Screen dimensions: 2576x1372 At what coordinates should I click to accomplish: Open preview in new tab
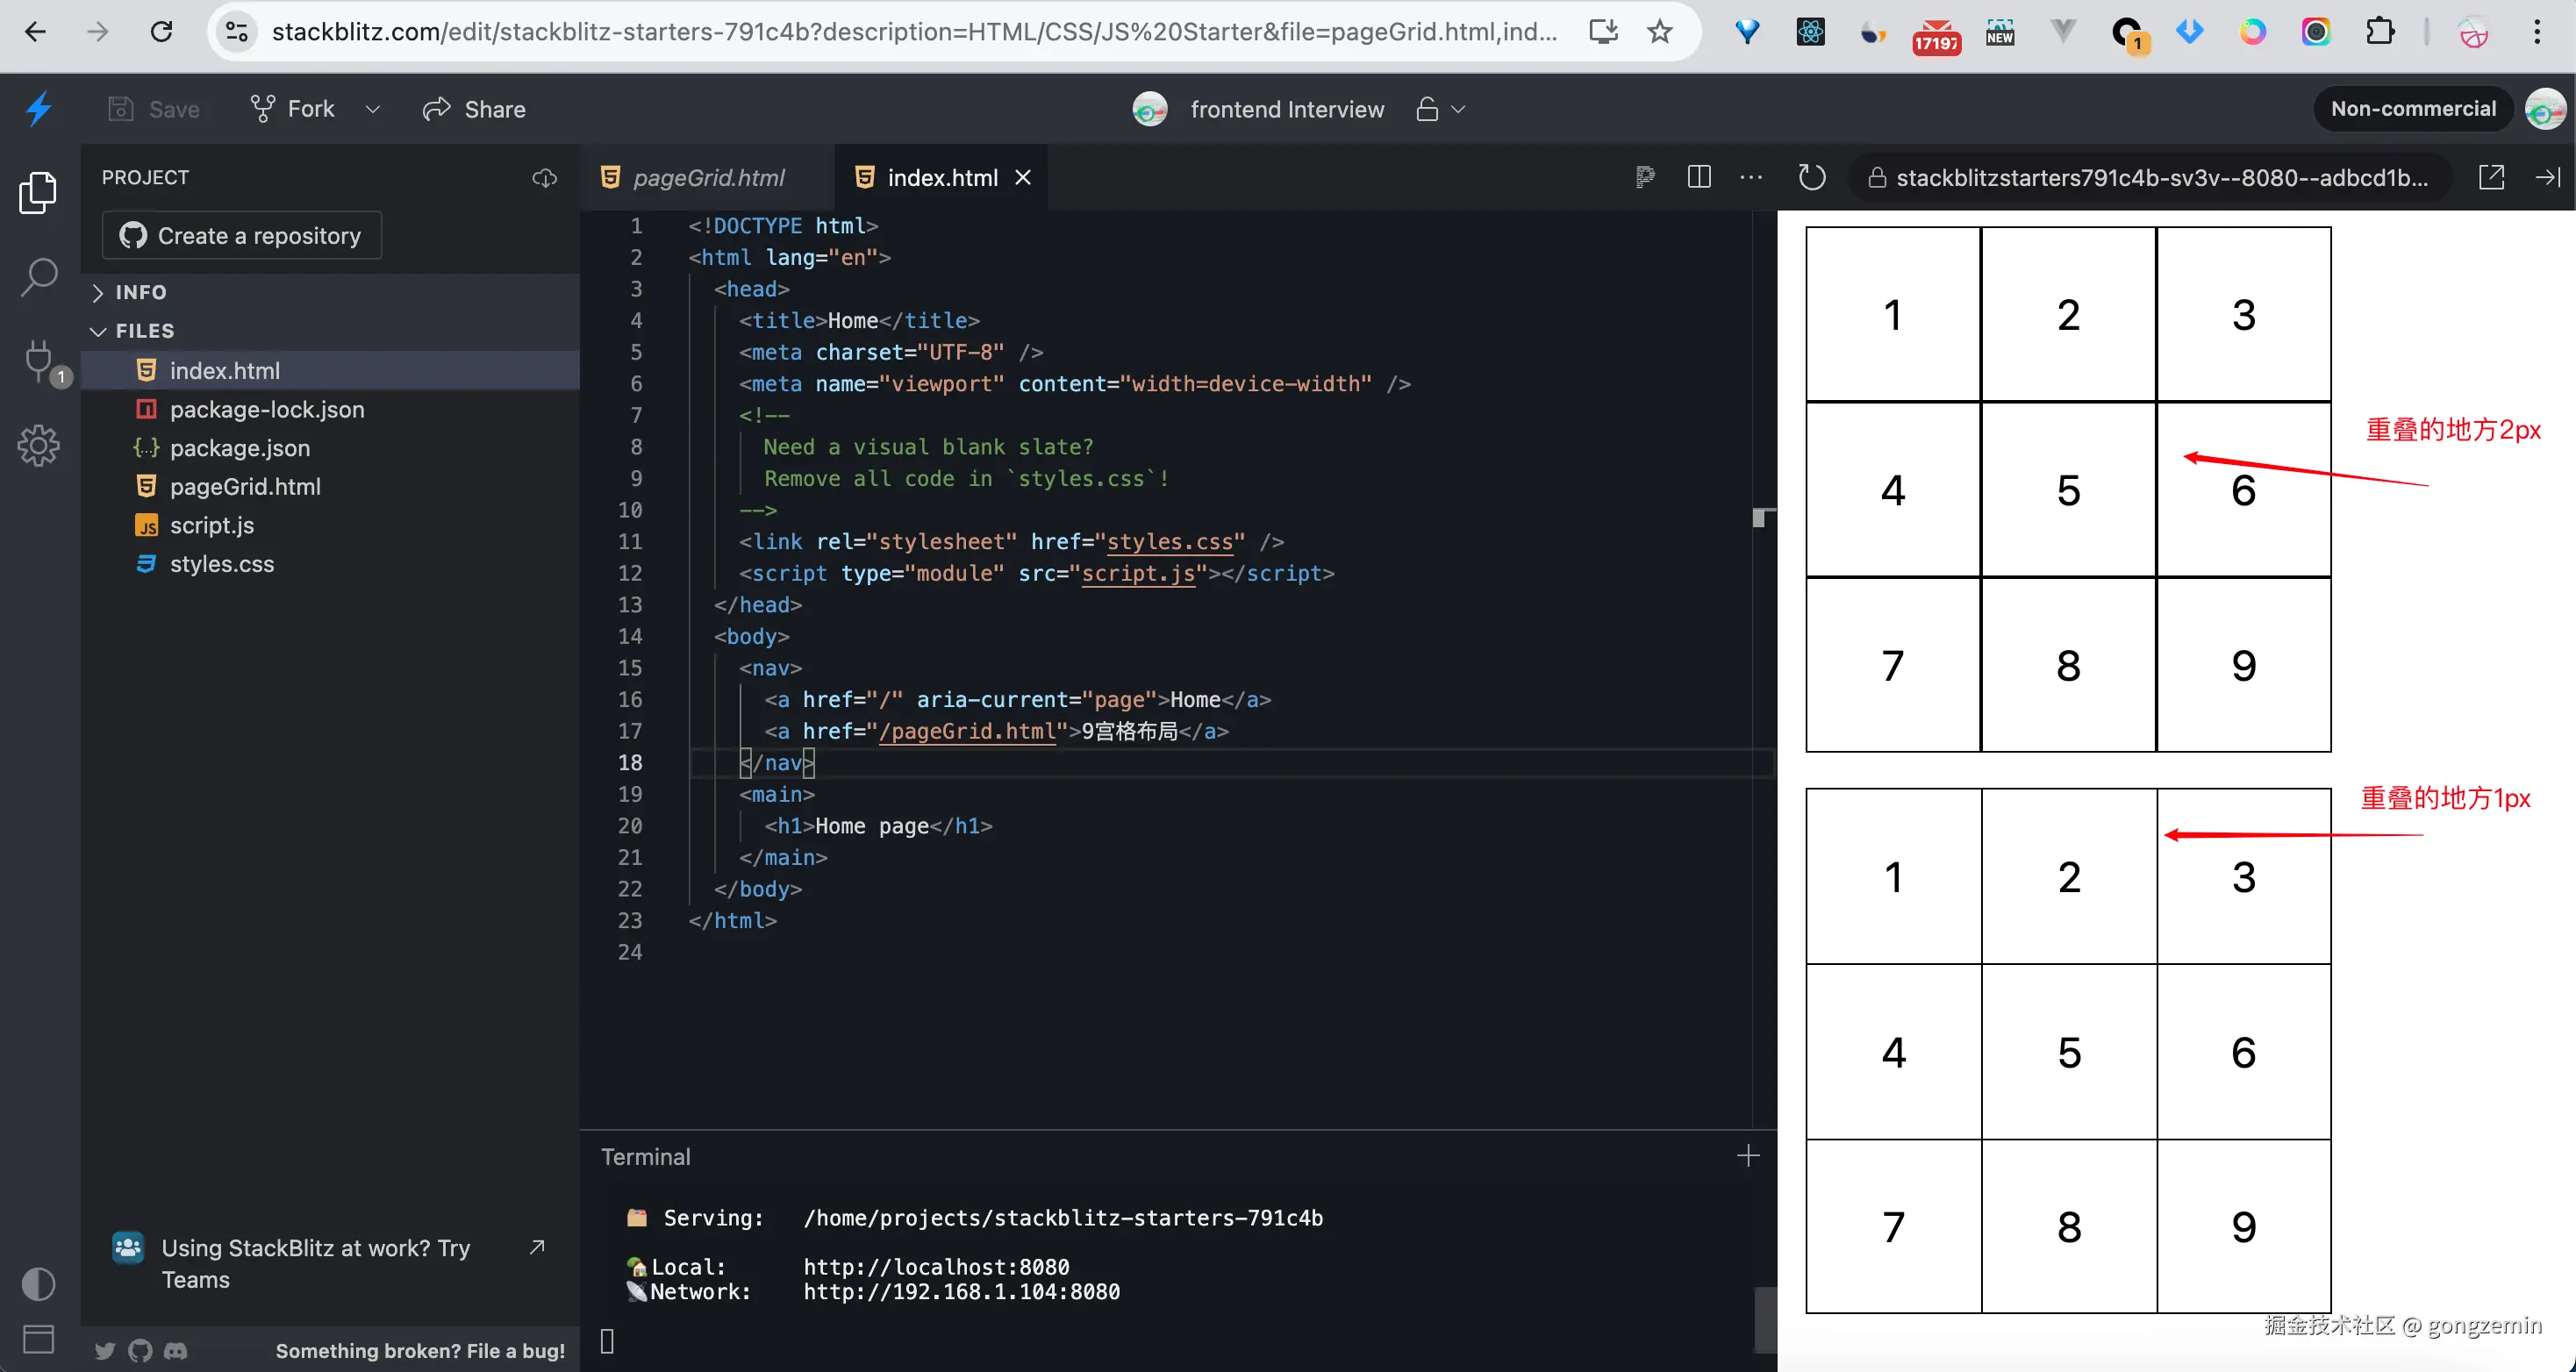pyautogui.click(x=2492, y=177)
